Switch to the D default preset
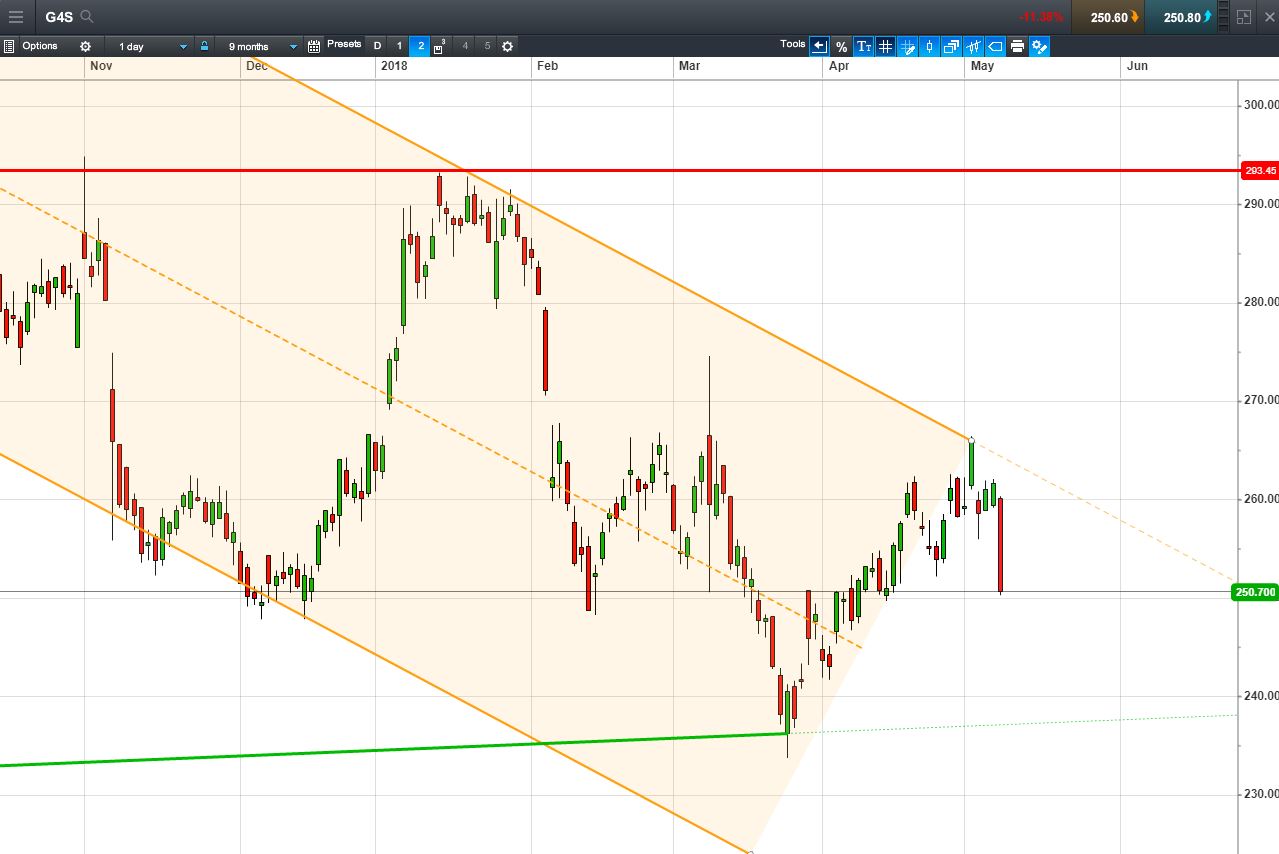Viewport: 1279px width, 854px height. [x=377, y=46]
